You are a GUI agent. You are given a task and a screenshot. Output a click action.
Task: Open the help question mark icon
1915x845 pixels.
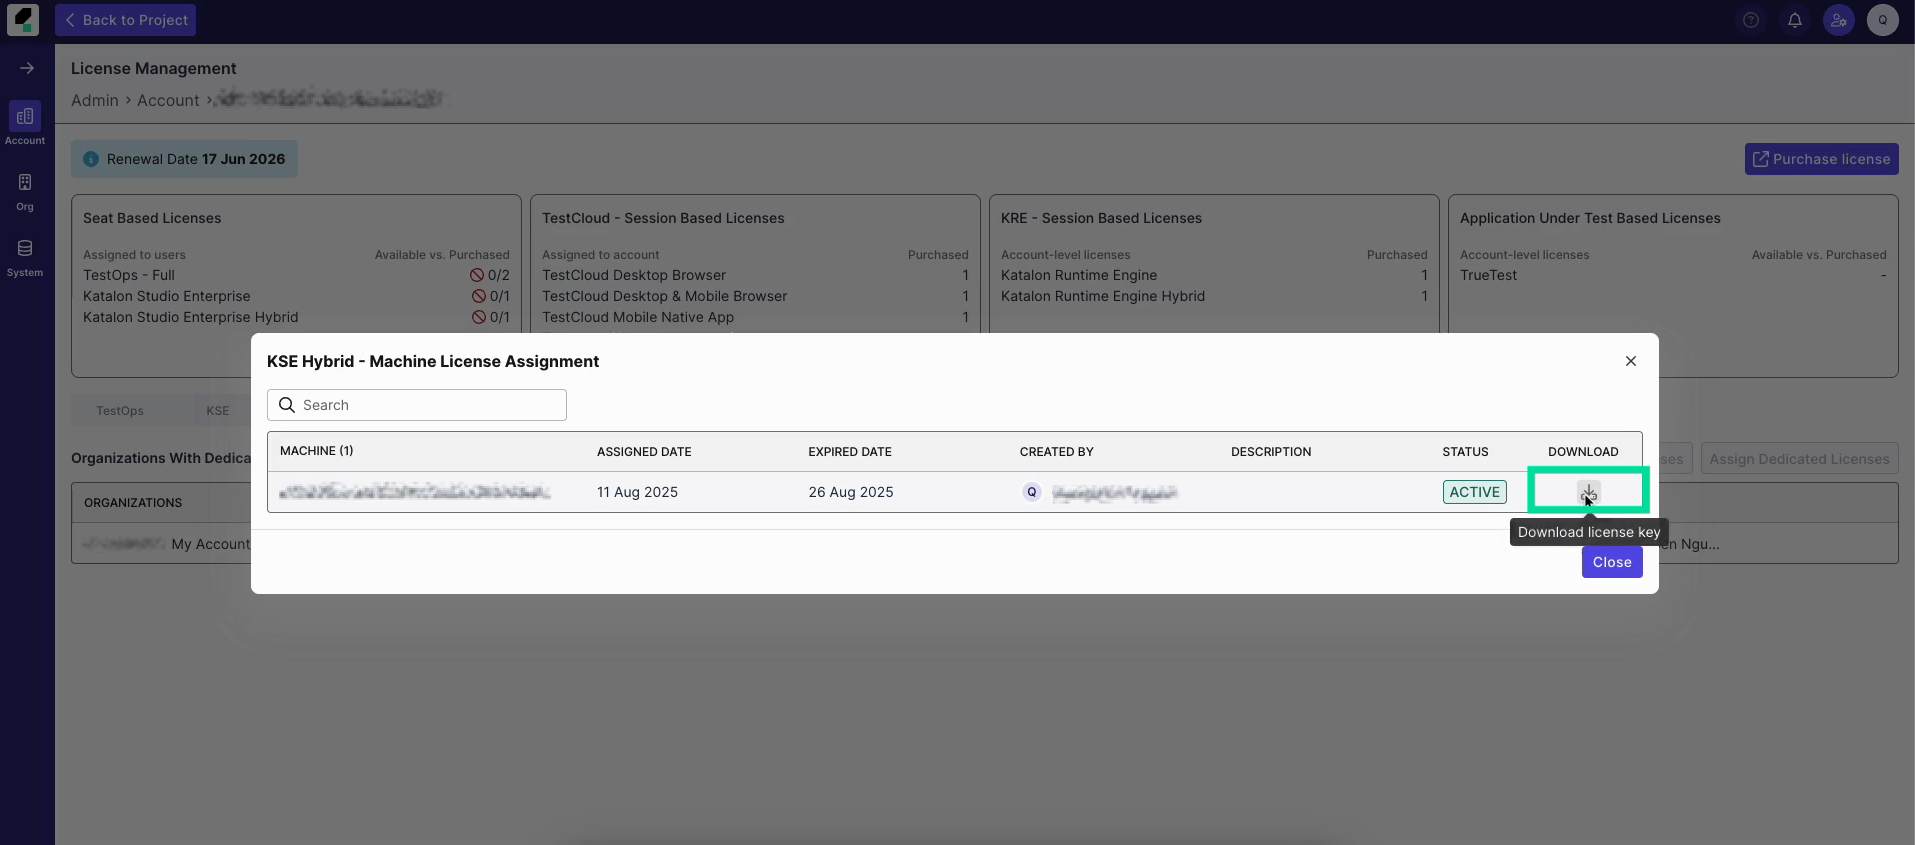(1751, 20)
